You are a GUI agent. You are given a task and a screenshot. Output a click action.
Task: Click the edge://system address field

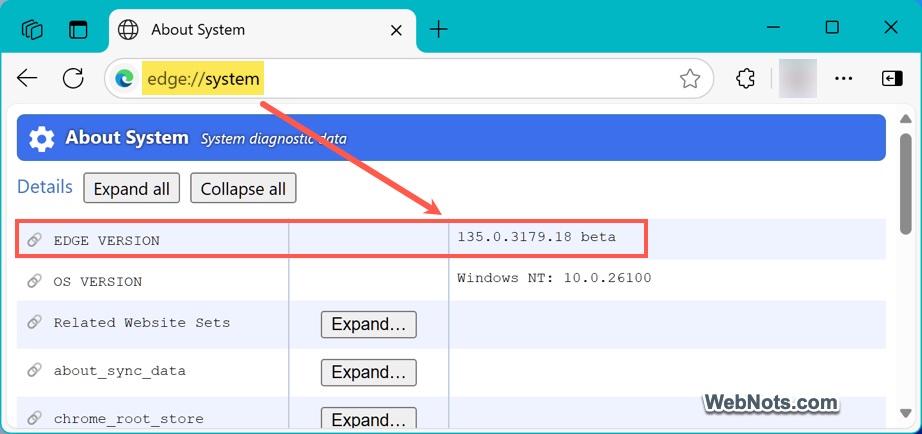[x=409, y=78]
